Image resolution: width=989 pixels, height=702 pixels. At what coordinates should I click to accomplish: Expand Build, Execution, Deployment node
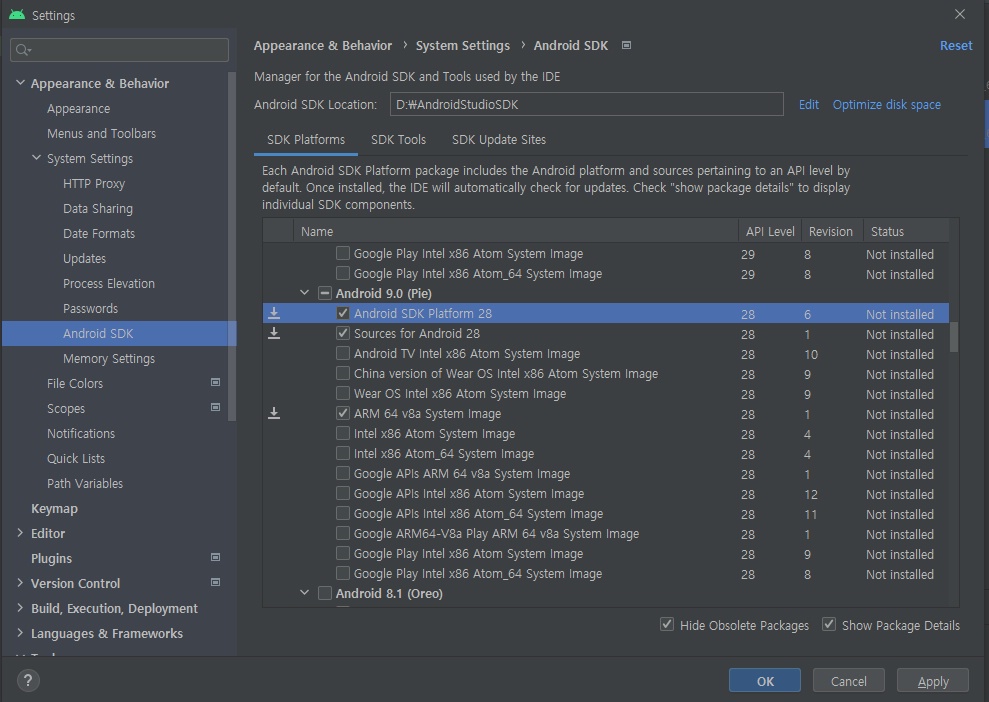coord(20,608)
